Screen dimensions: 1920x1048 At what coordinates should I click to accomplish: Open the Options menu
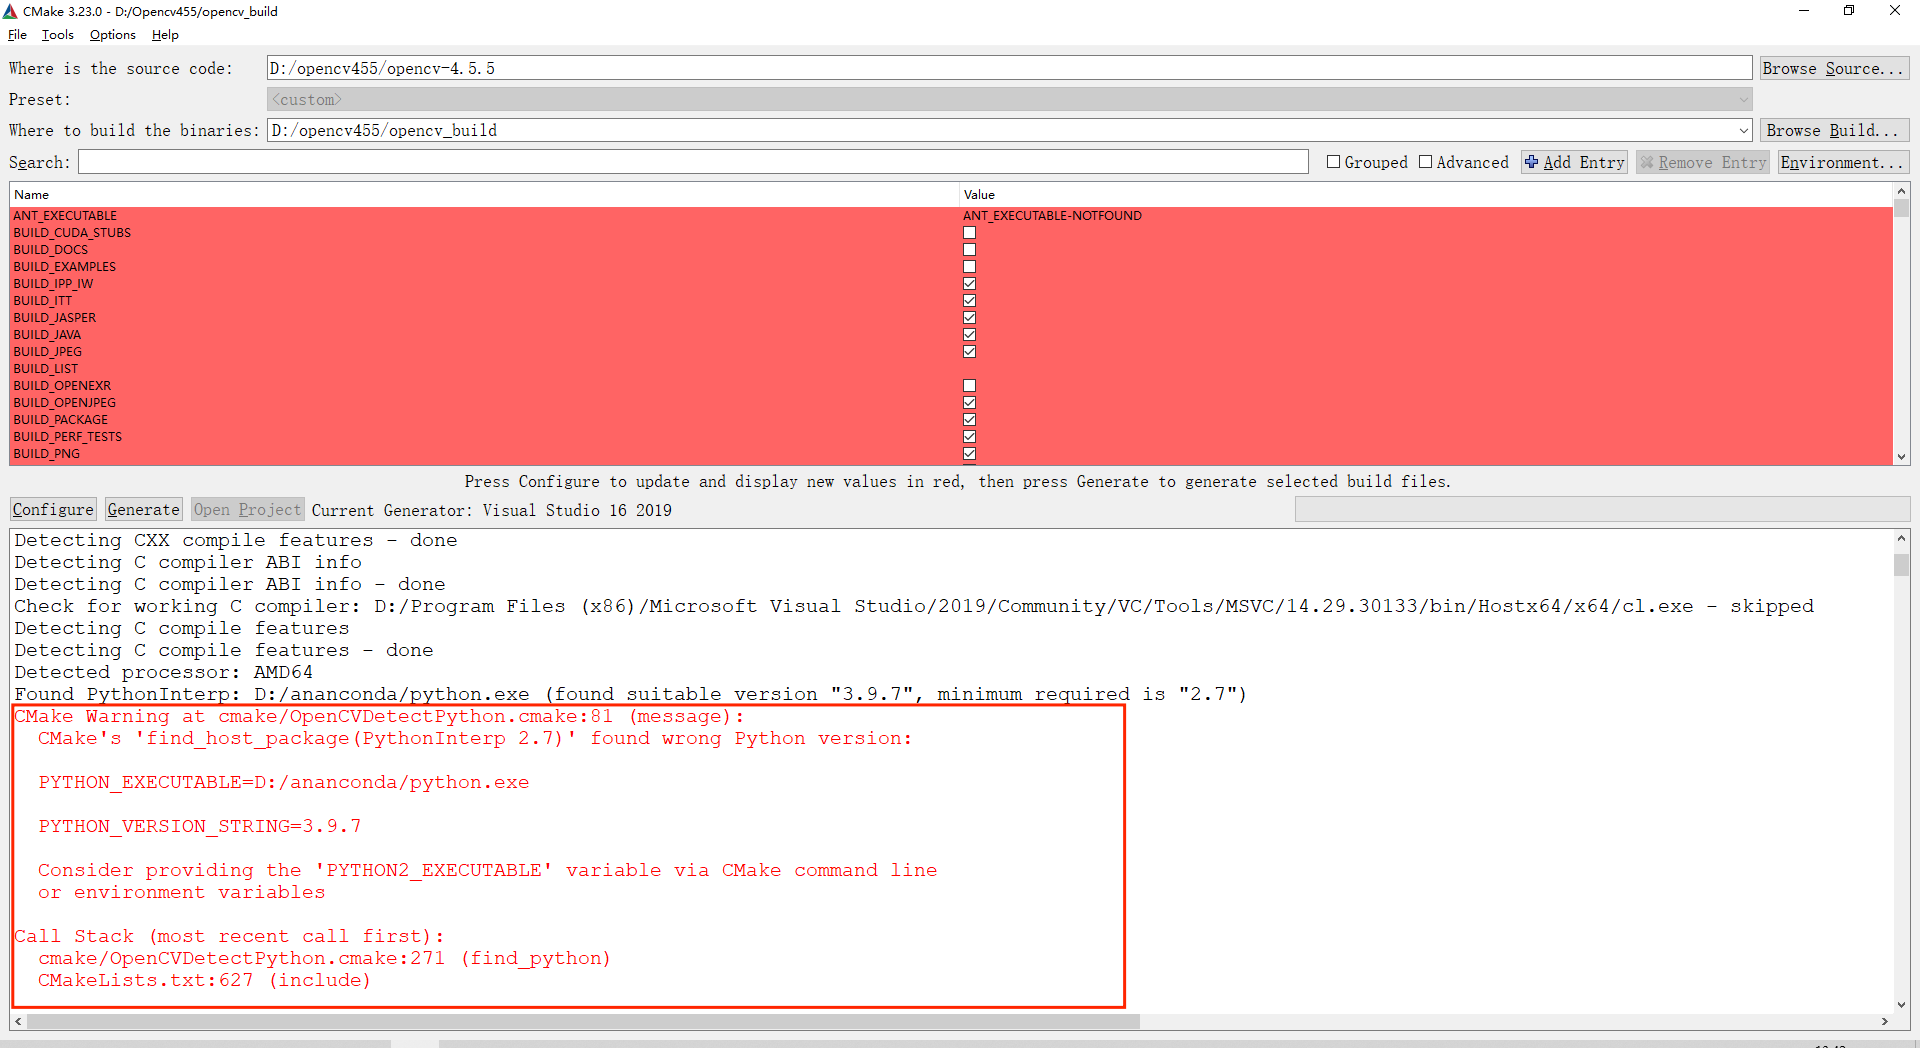112,35
